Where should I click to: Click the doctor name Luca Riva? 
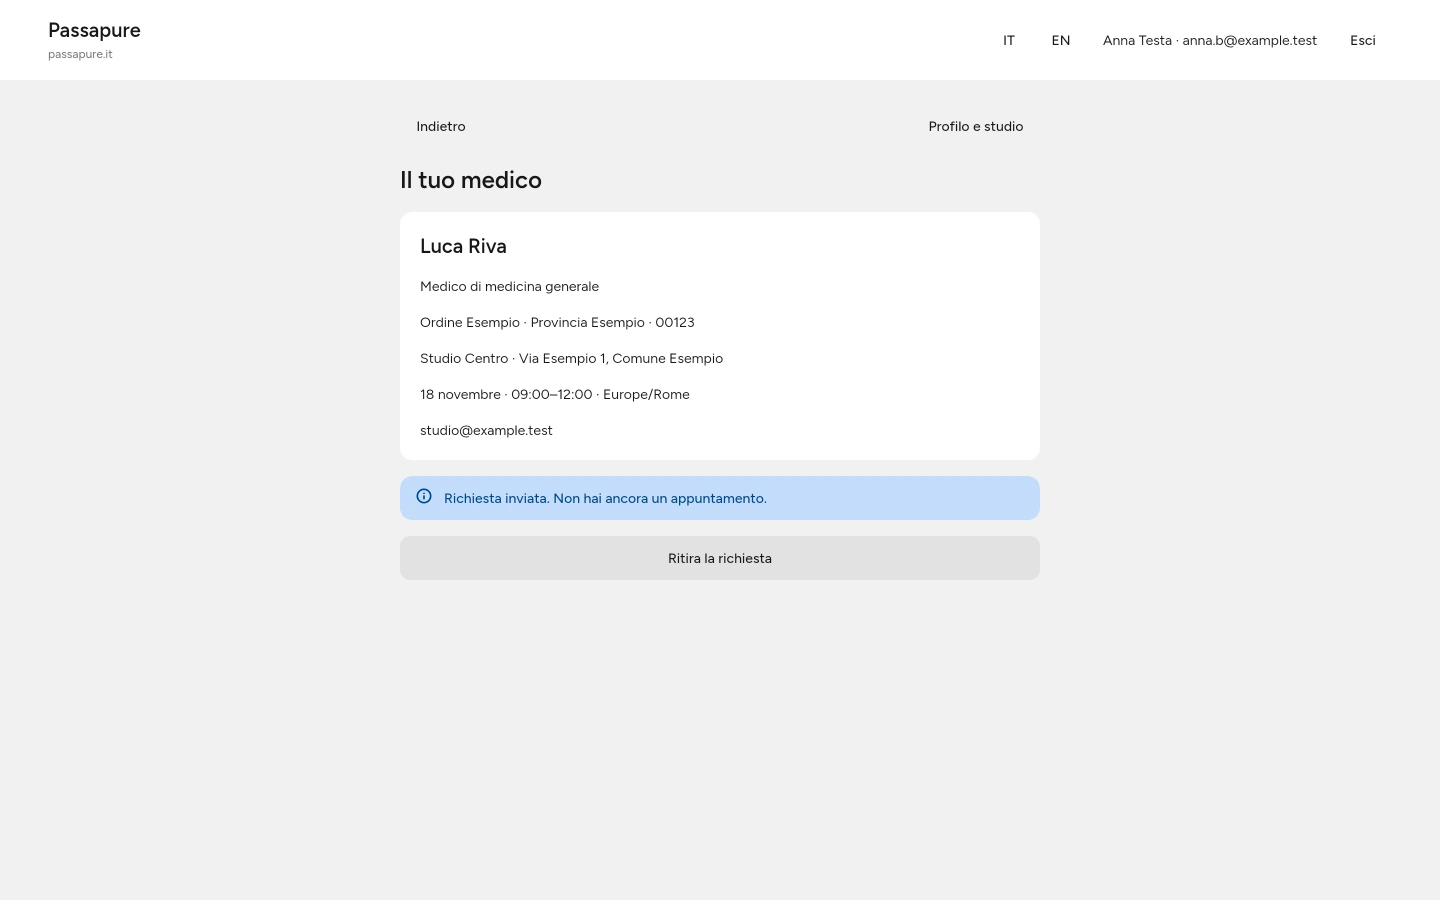[x=463, y=246]
